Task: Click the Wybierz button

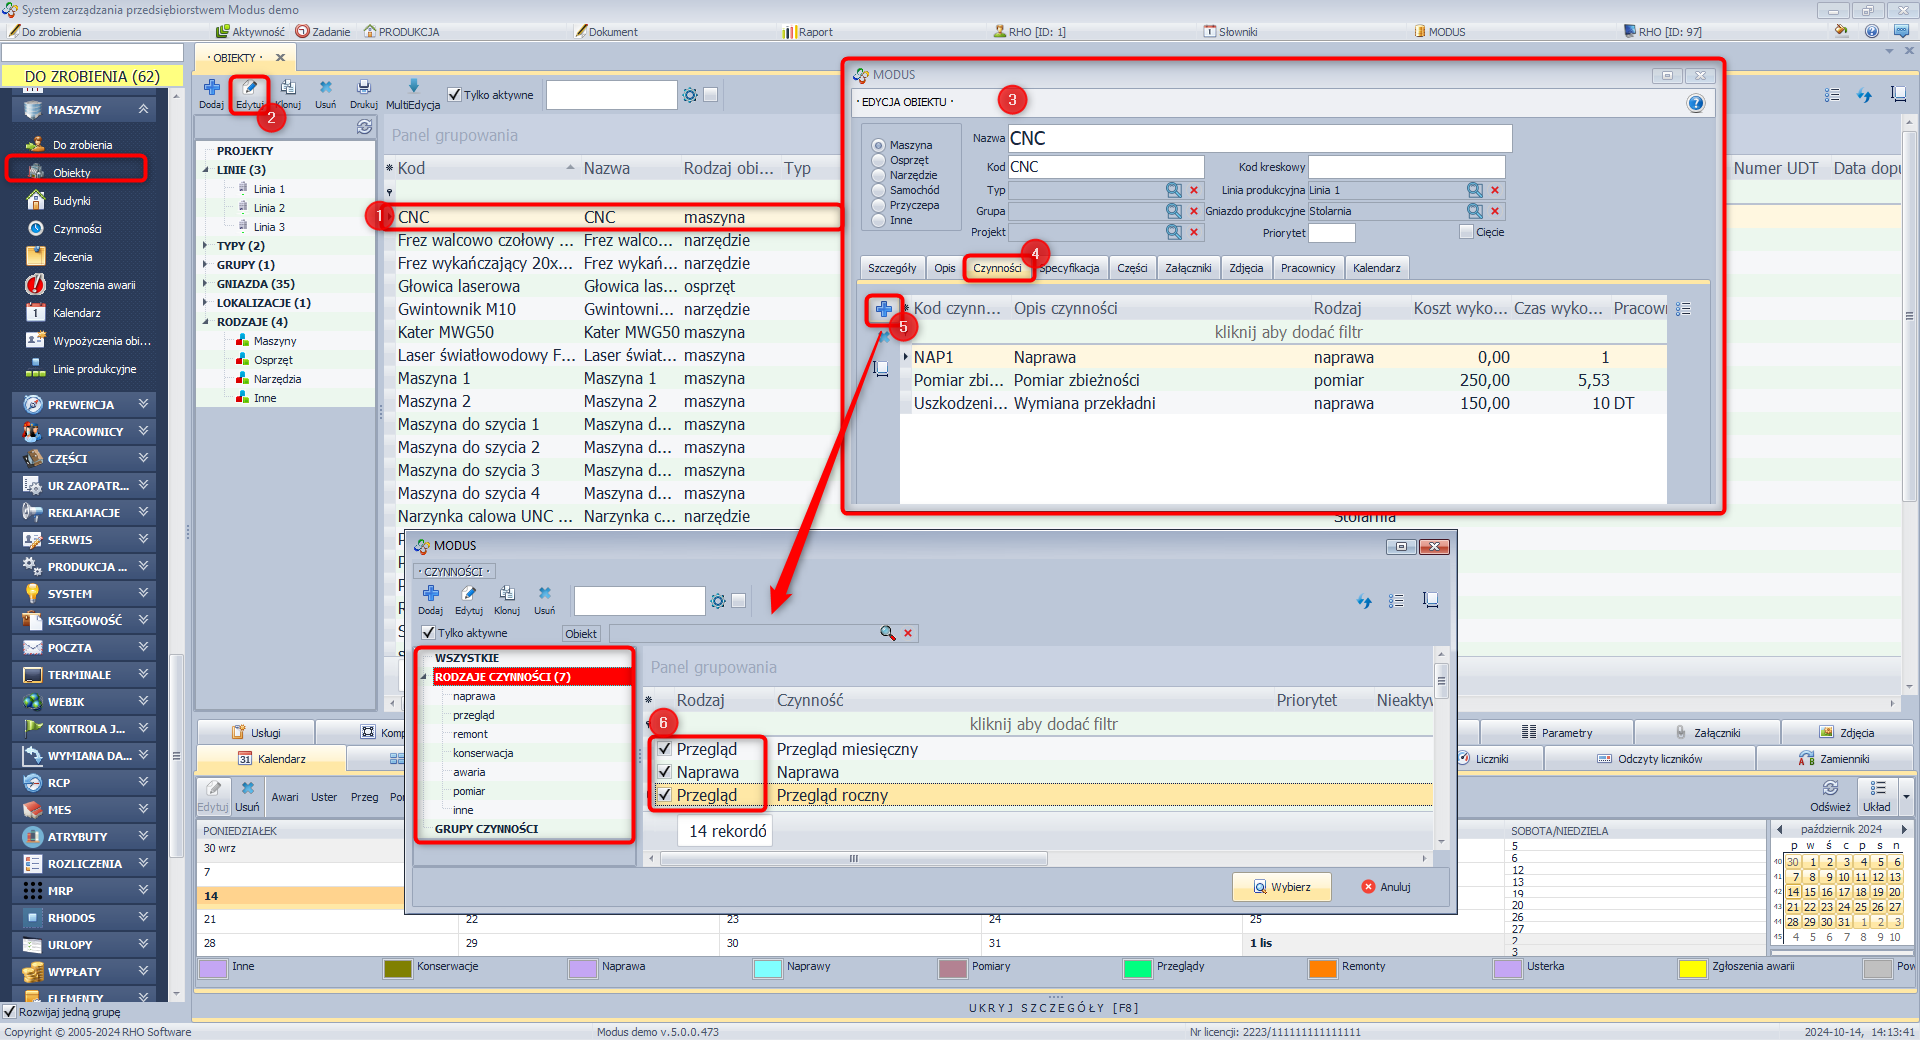Action: [1281, 887]
